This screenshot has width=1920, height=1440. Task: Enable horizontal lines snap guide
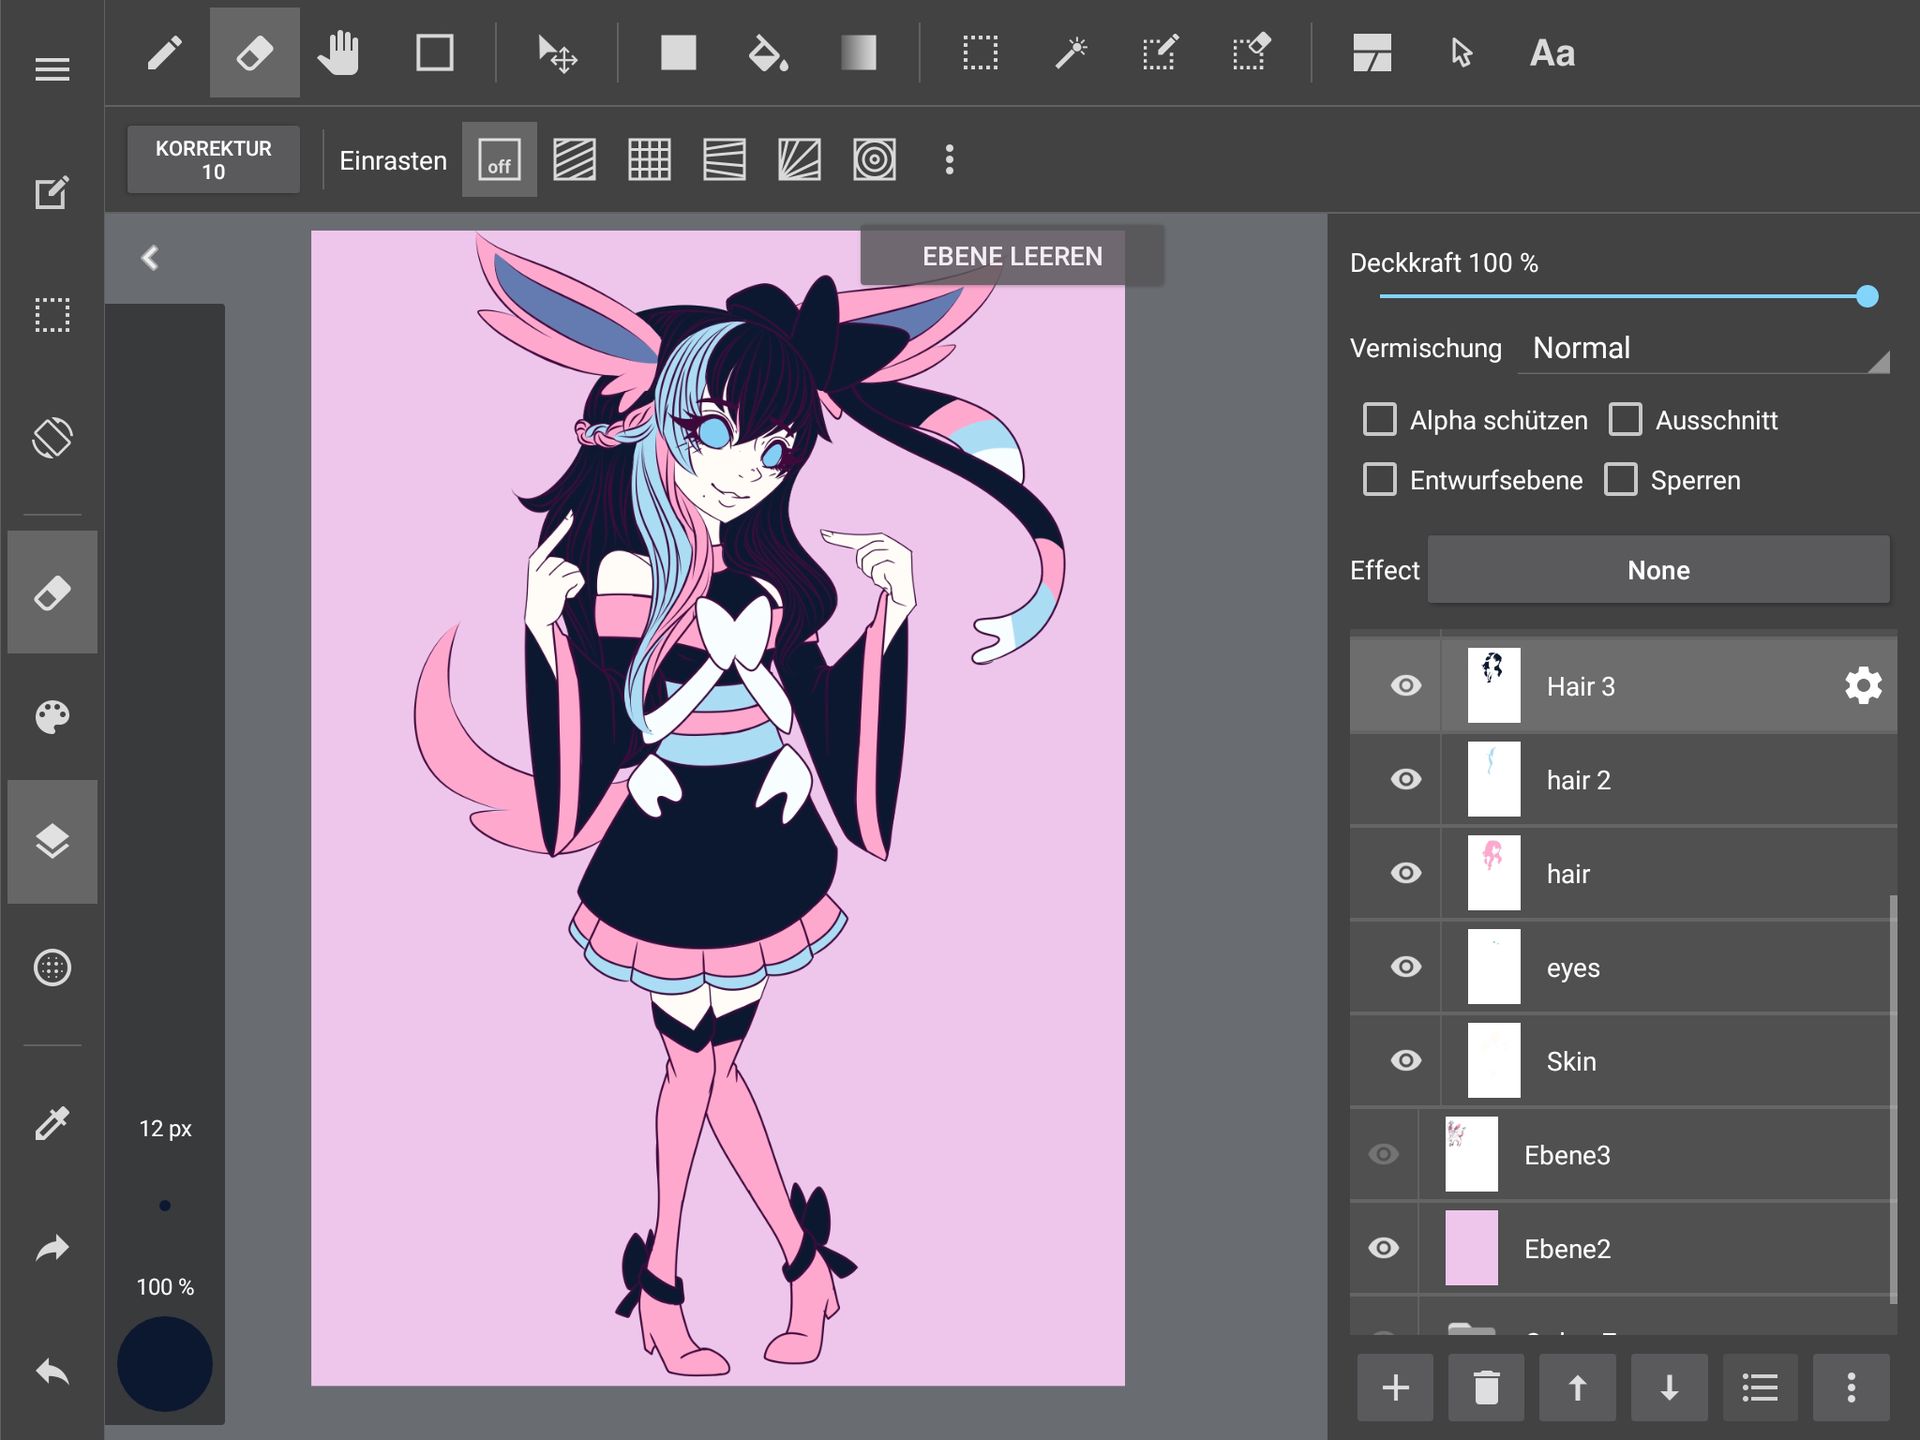coord(724,160)
